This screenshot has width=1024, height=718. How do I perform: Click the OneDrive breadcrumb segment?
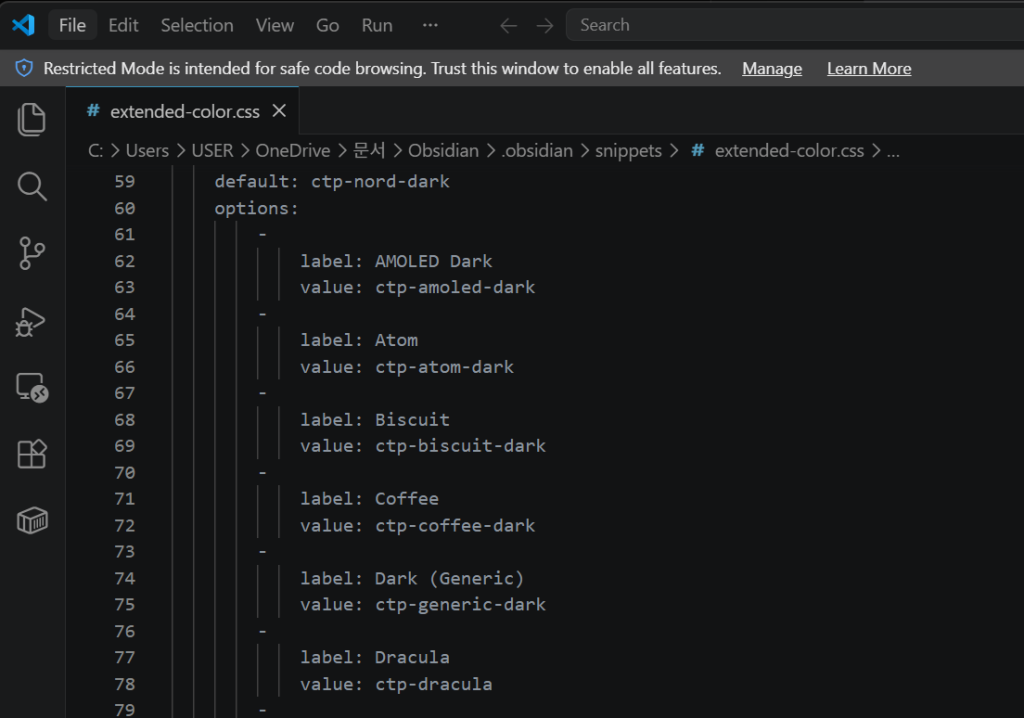pyautogui.click(x=293, y=151)
